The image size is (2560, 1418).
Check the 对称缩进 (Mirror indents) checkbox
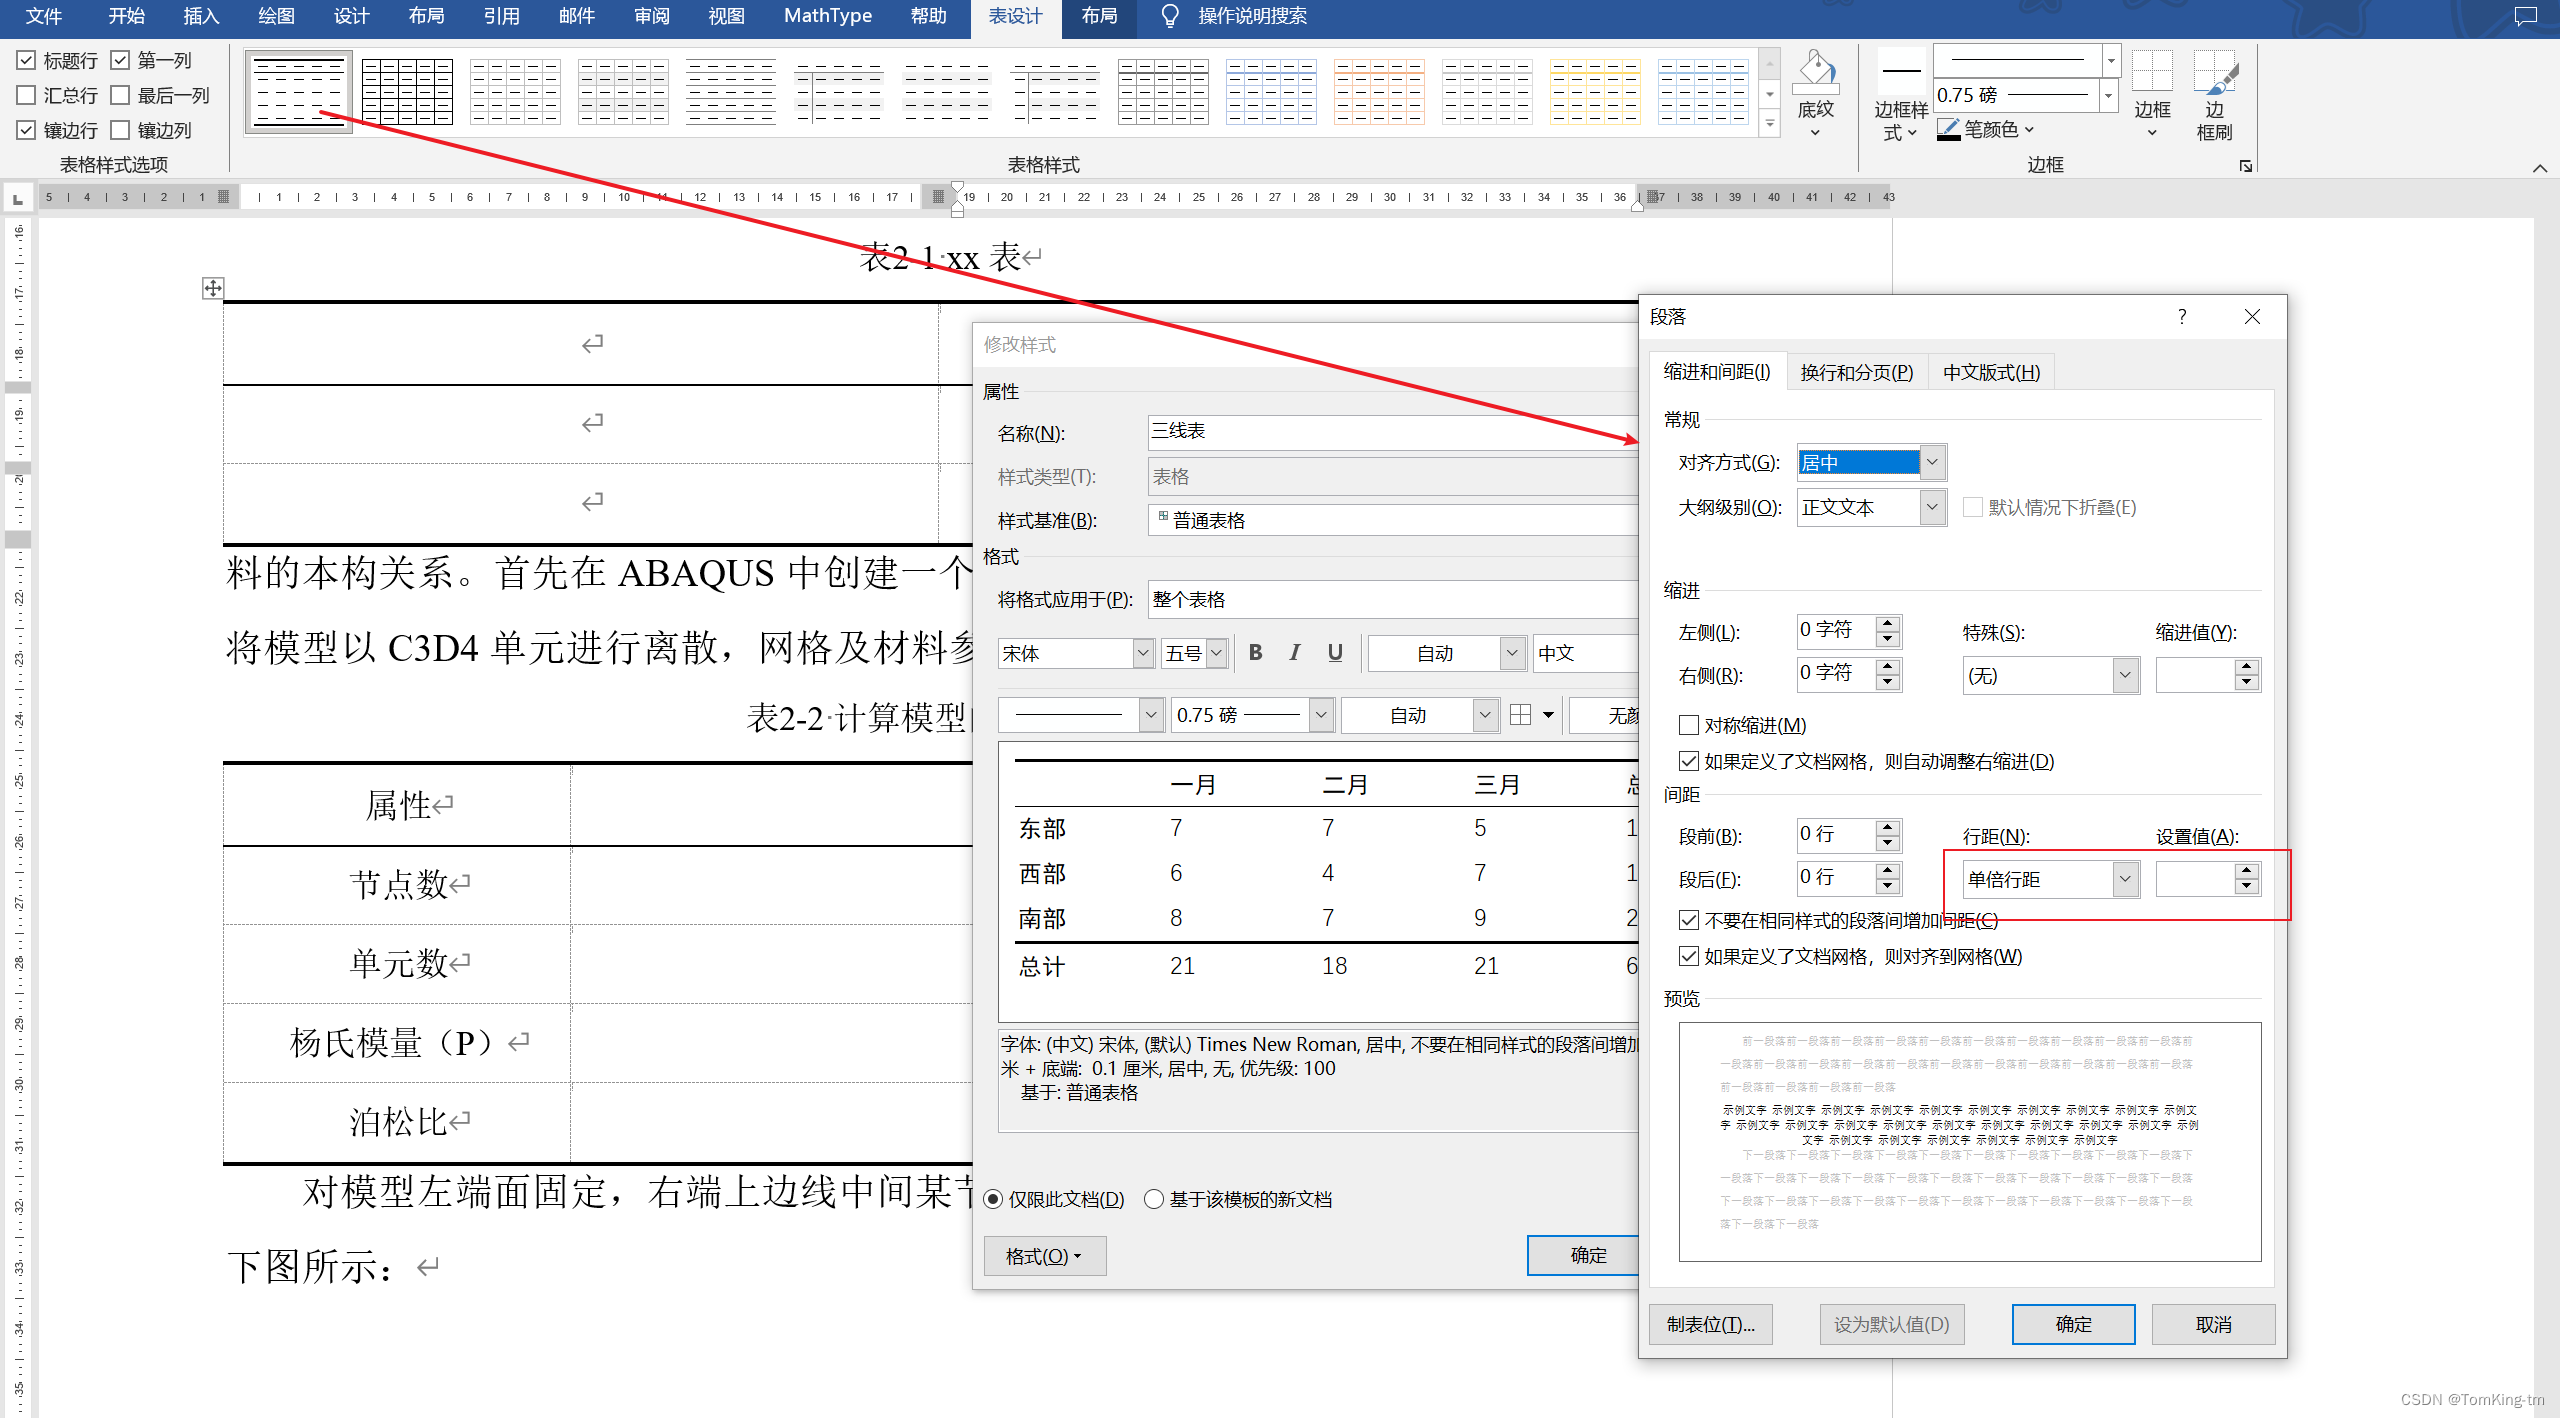(1689, 725)
